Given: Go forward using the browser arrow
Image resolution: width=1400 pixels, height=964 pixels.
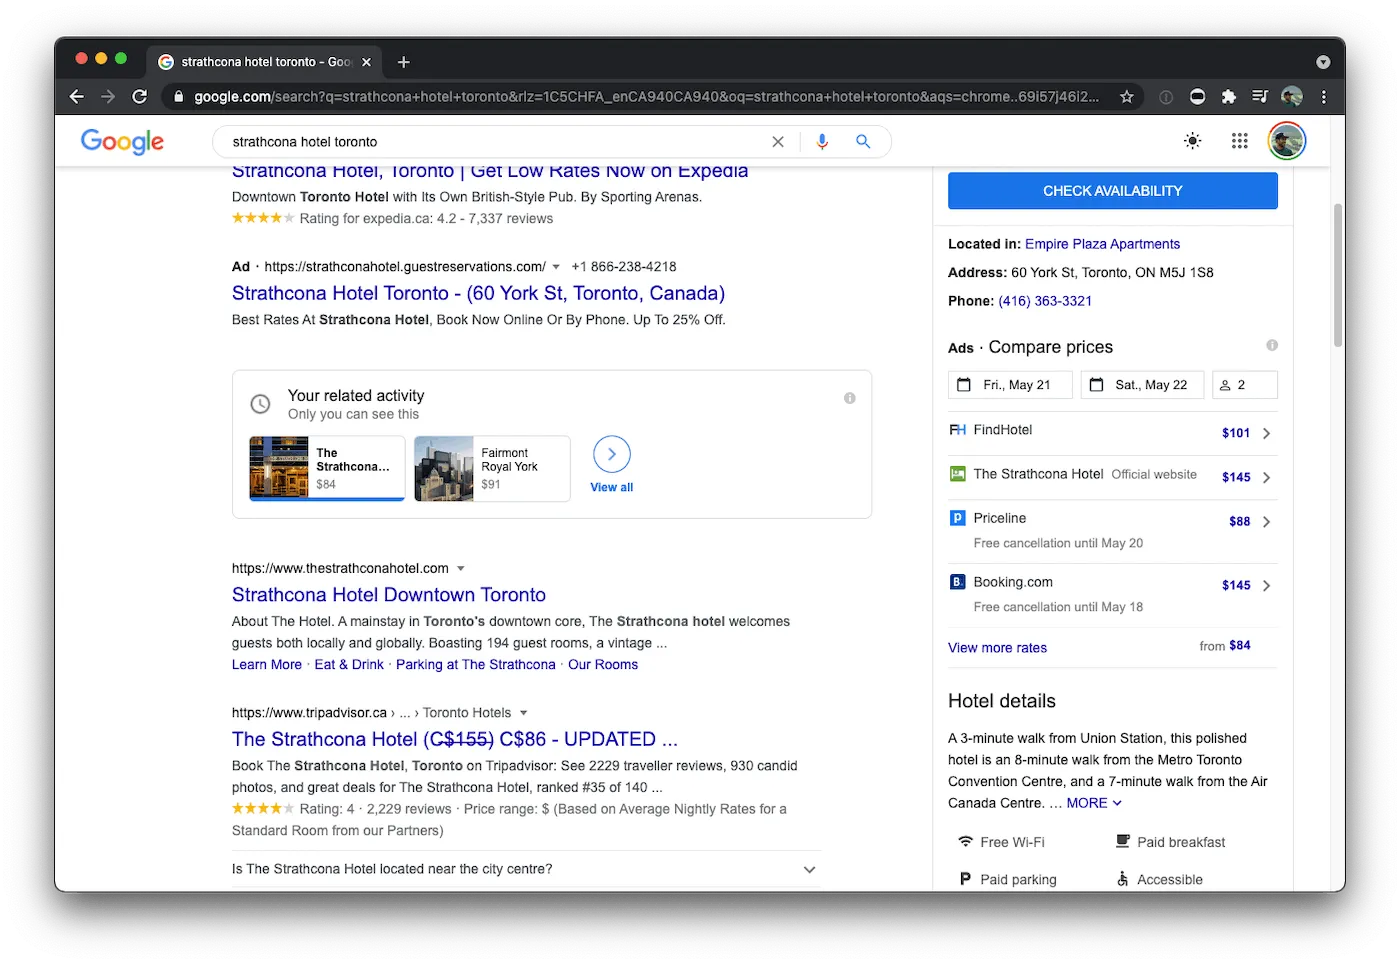Looking at the screenshot, I should point(108,97).
